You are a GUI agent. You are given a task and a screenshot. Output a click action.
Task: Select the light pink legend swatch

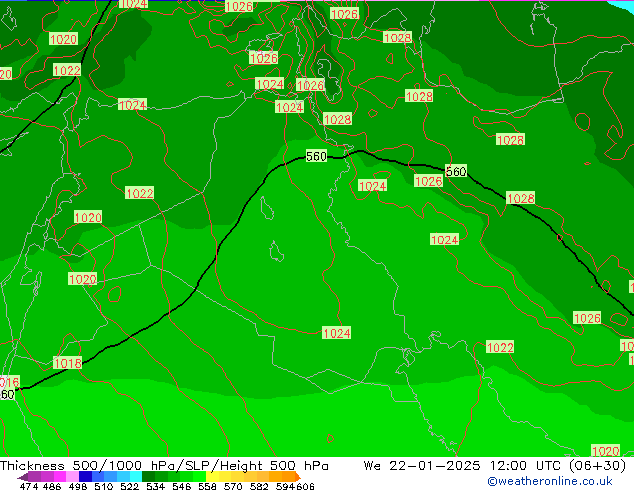click(x=72, y=477)
